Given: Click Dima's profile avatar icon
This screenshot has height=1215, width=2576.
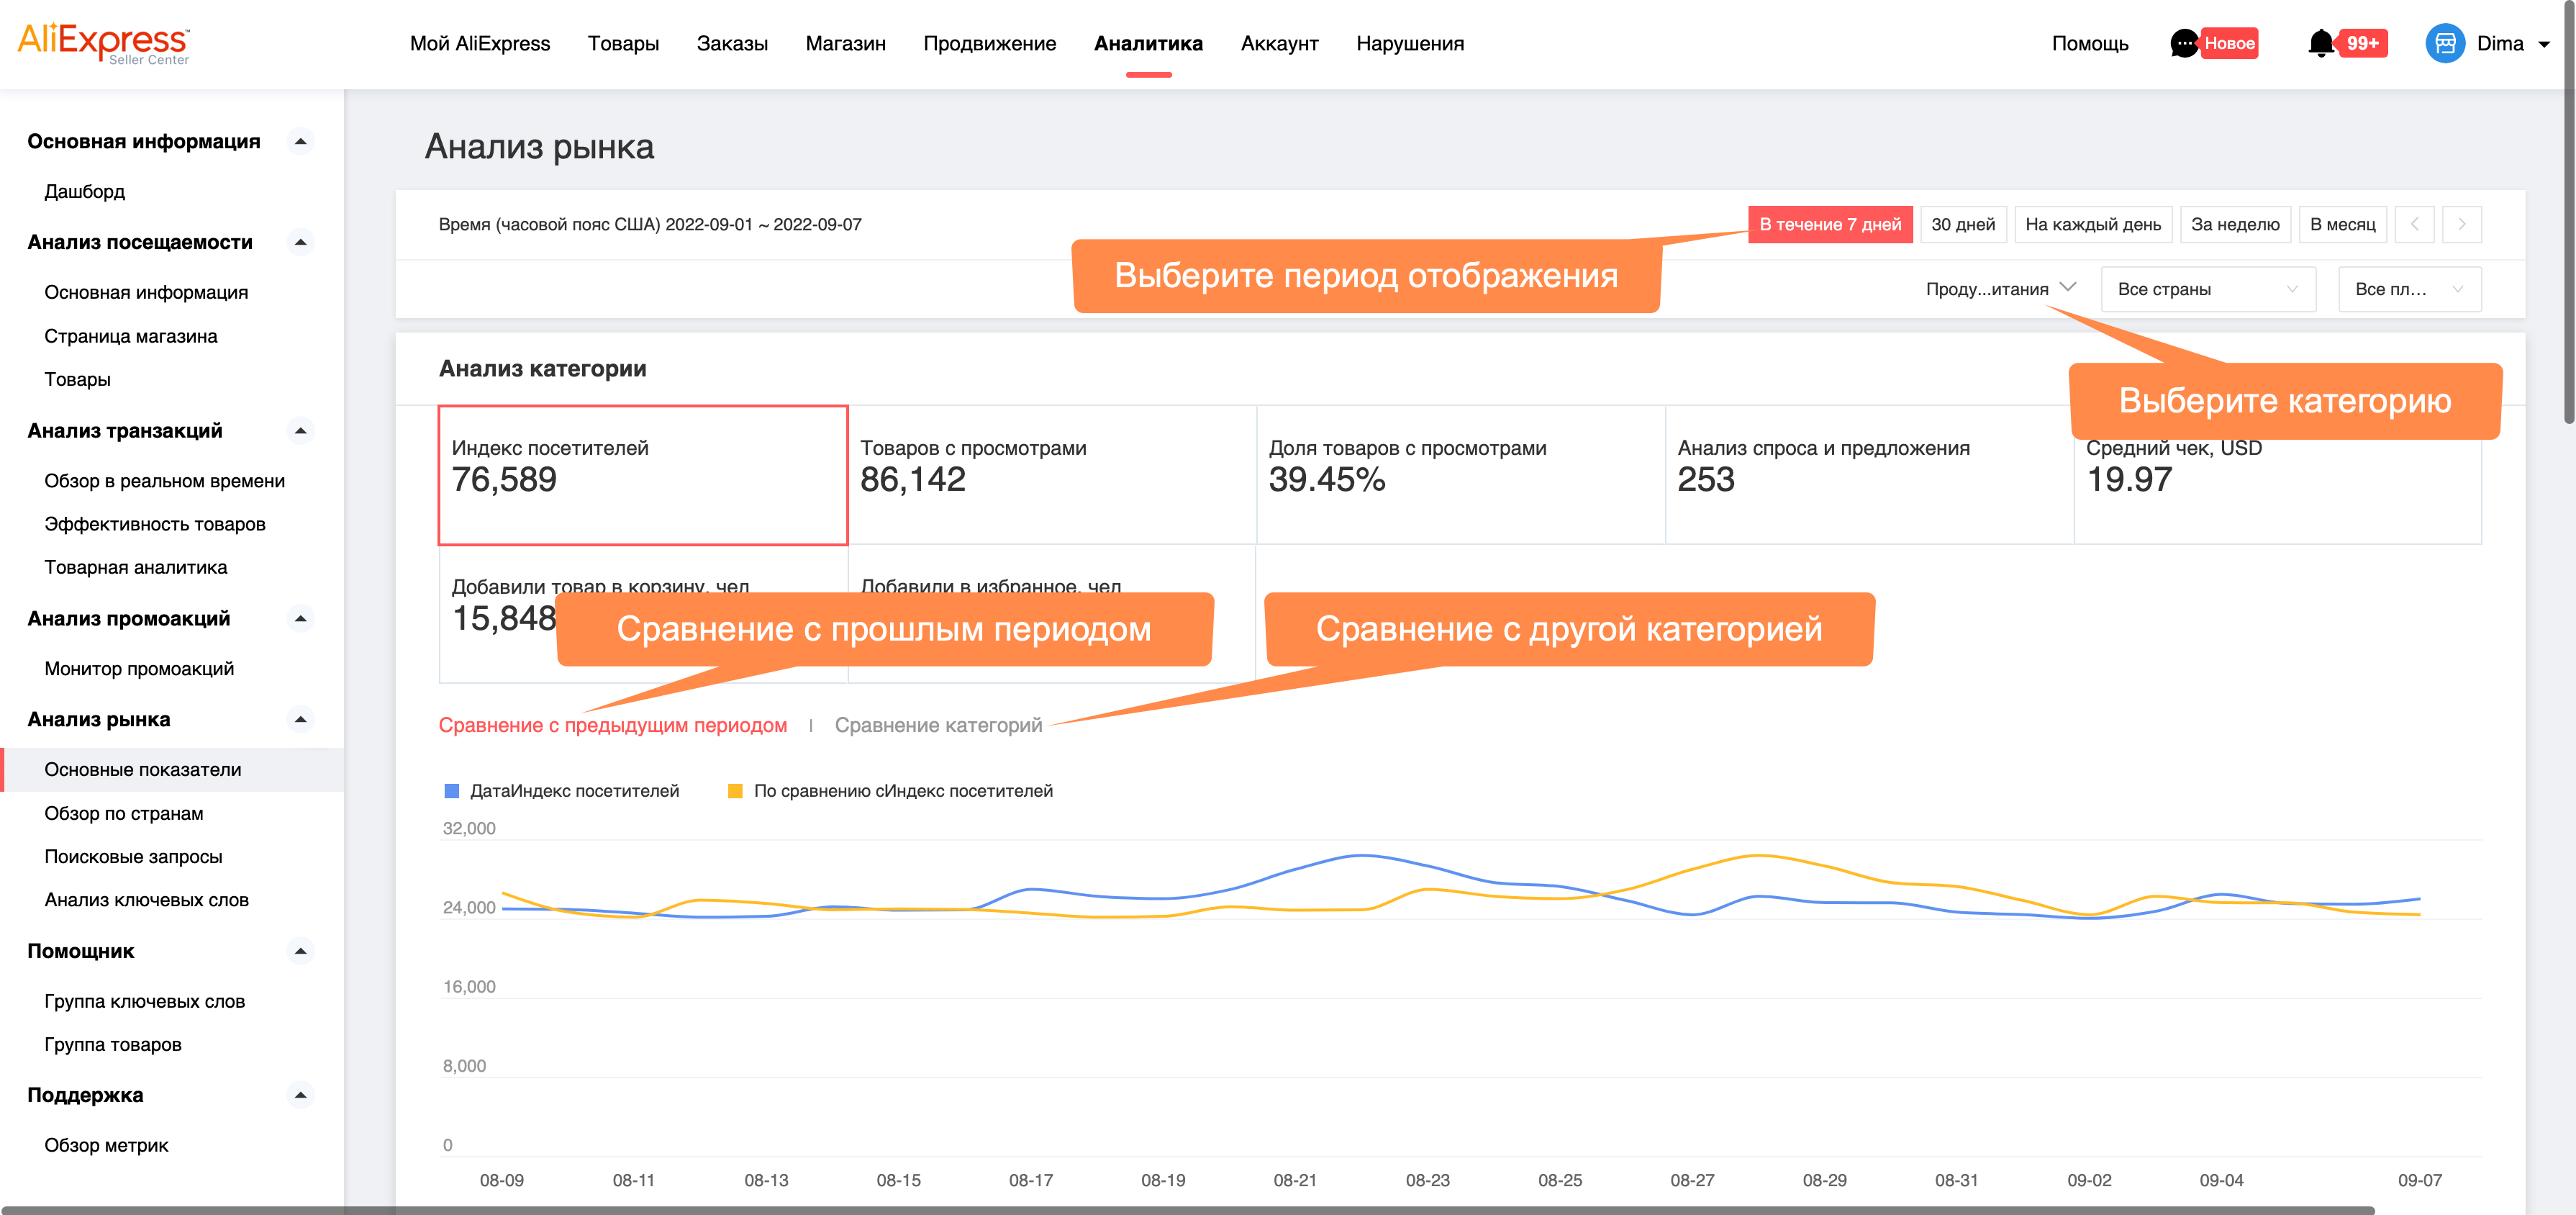Looking at the screenshot, I should [x=2447, y=43].
